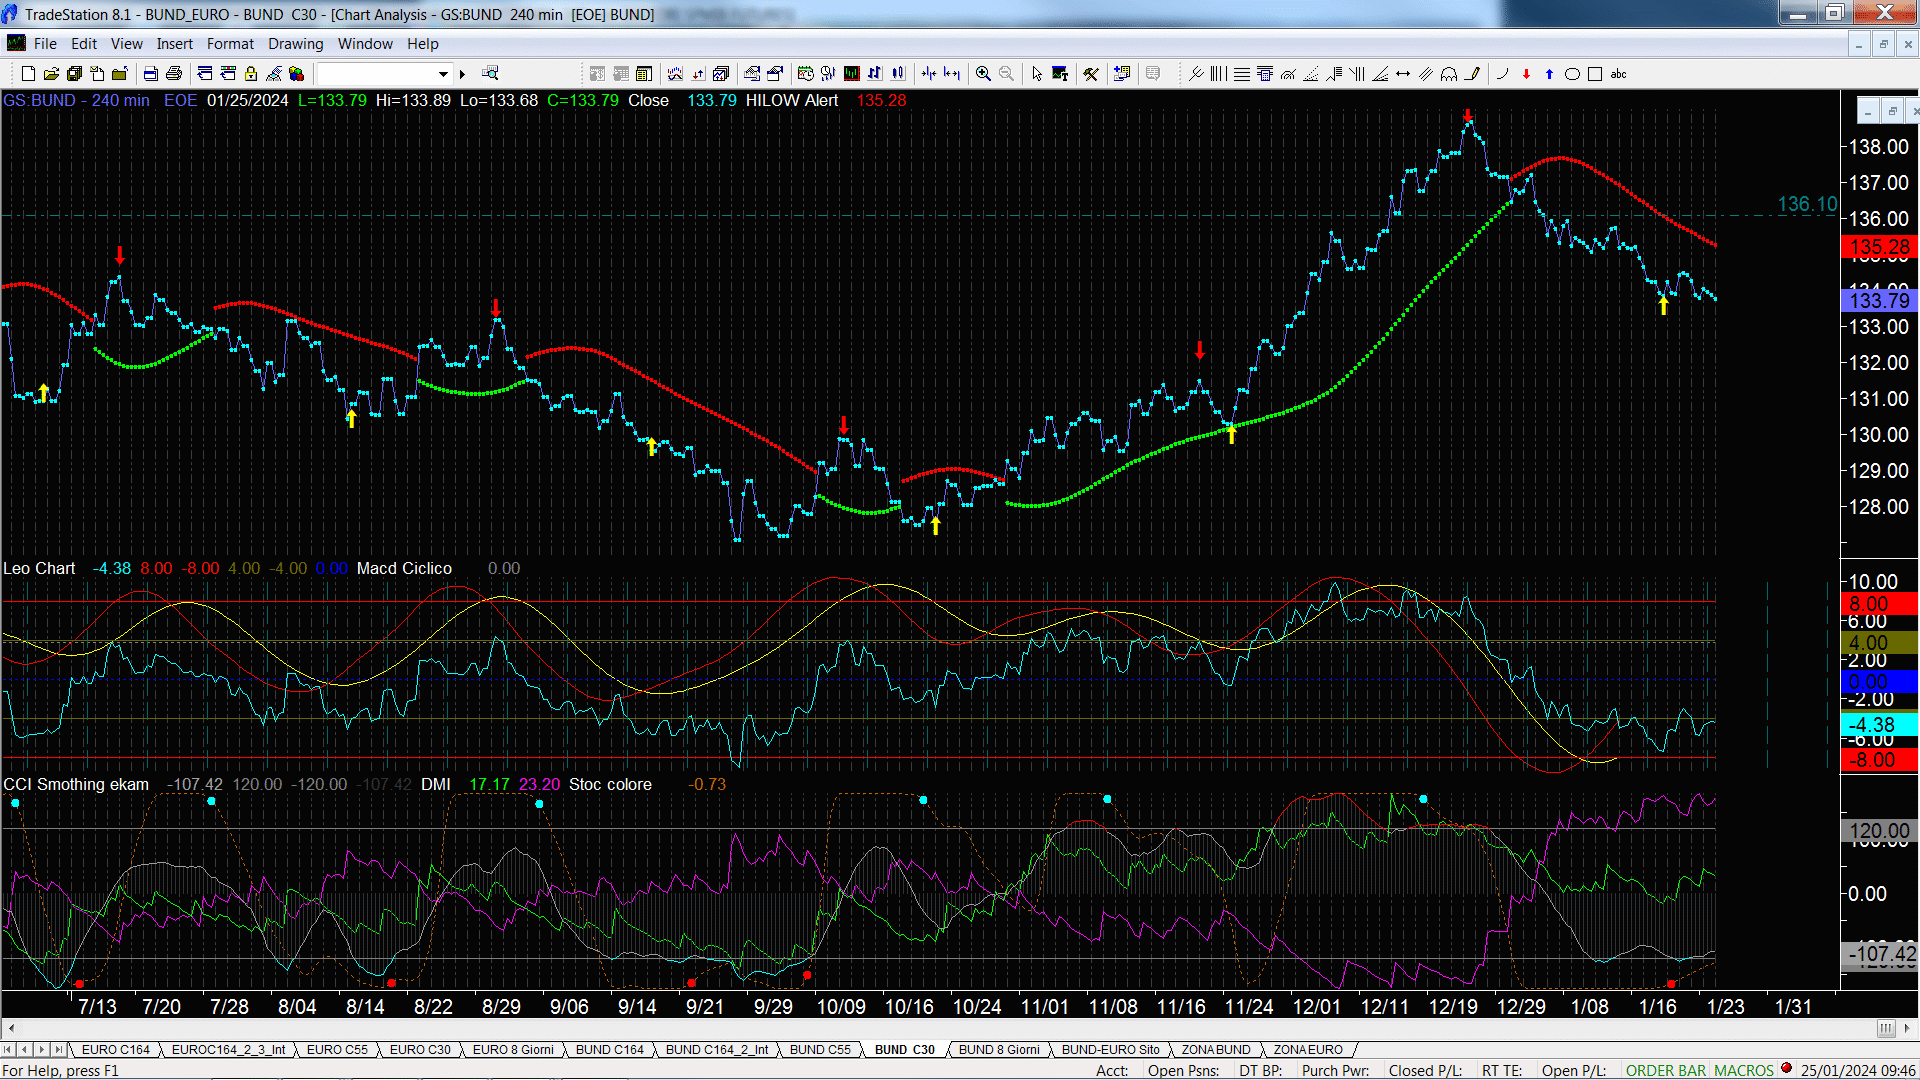The height and width of the screenshot is (1080, 1920).
Task: Select the horizontal double-arrow tool
Action: (1403, 74)
